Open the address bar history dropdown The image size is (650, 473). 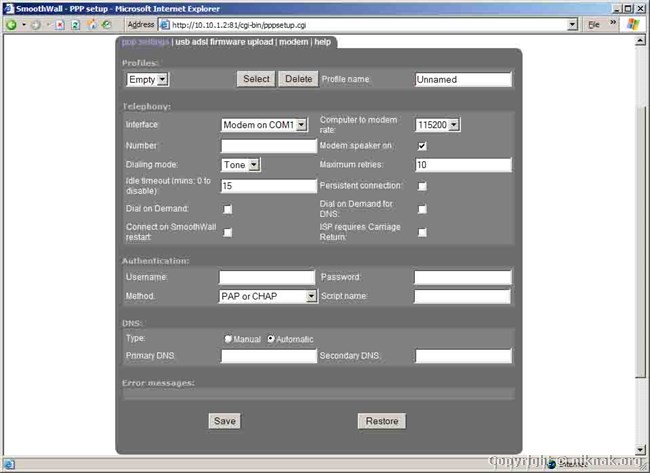(572, 25)
